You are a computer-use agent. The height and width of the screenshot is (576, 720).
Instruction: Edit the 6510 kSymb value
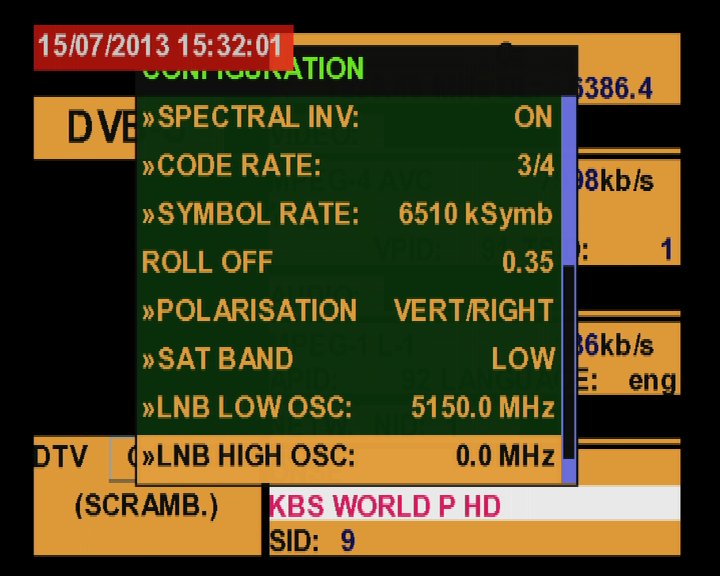475,213
